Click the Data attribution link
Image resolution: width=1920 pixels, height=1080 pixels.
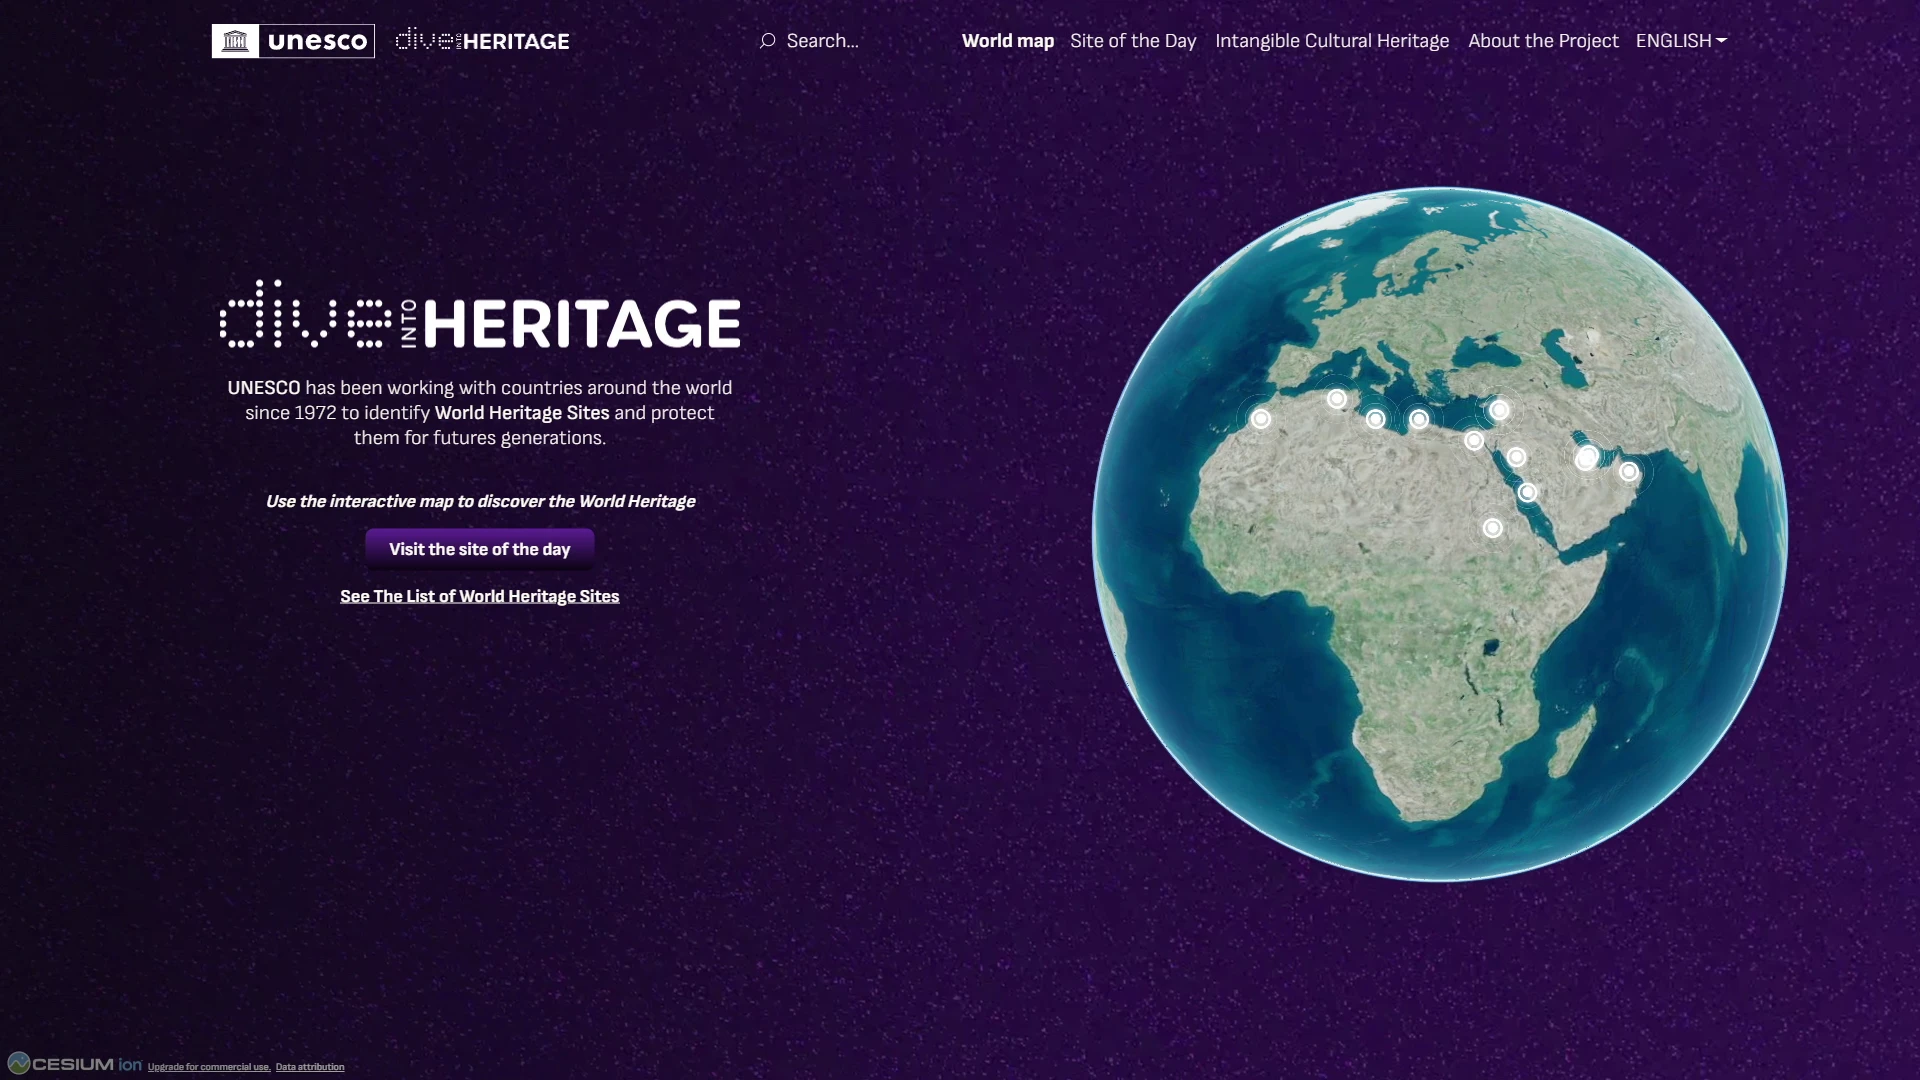click(x=310, y=1067)
